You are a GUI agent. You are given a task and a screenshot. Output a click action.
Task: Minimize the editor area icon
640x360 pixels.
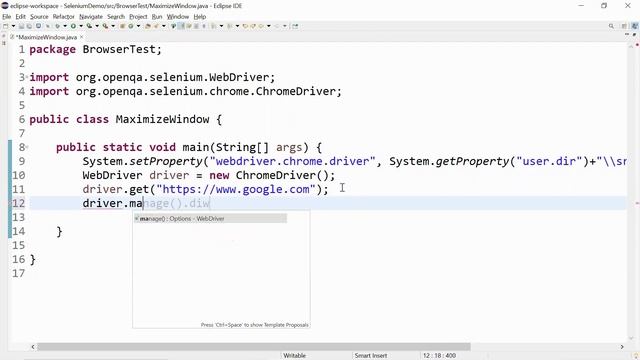pos(627,35)
